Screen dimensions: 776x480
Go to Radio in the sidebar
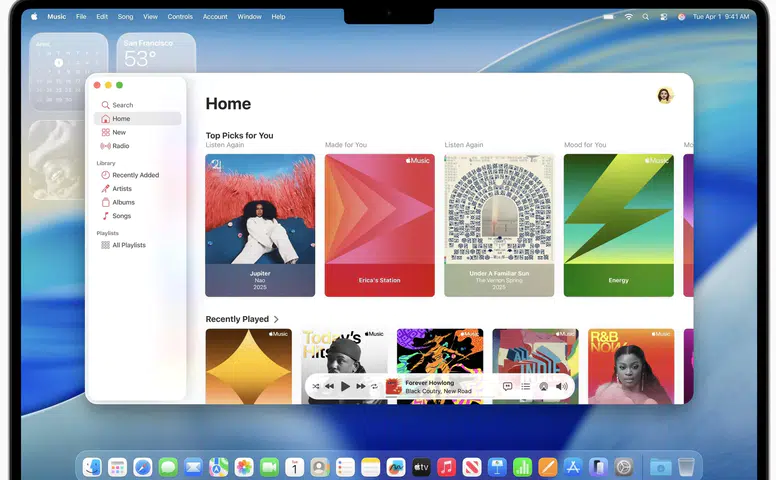point(115,146)
